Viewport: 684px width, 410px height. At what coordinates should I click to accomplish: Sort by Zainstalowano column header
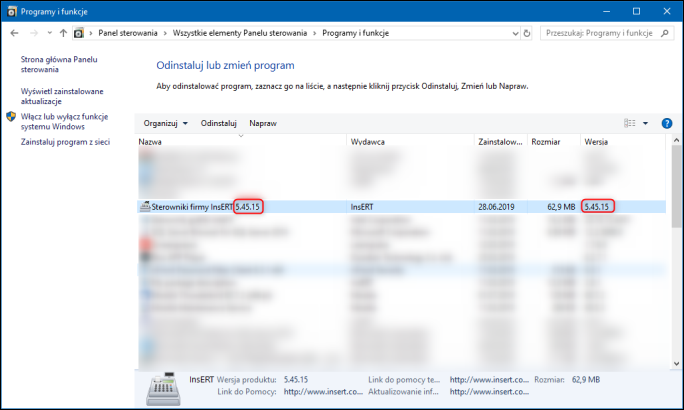[500, 141]
